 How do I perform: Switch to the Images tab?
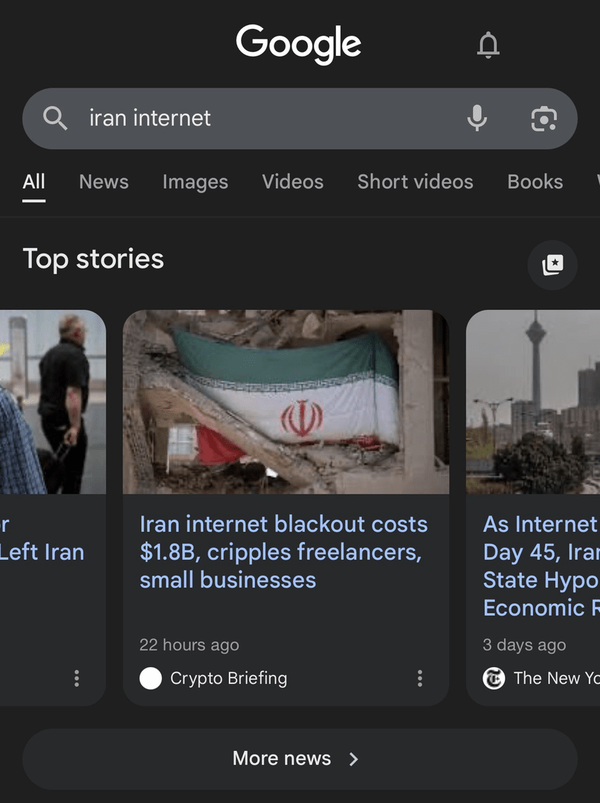tap(195, 182)
